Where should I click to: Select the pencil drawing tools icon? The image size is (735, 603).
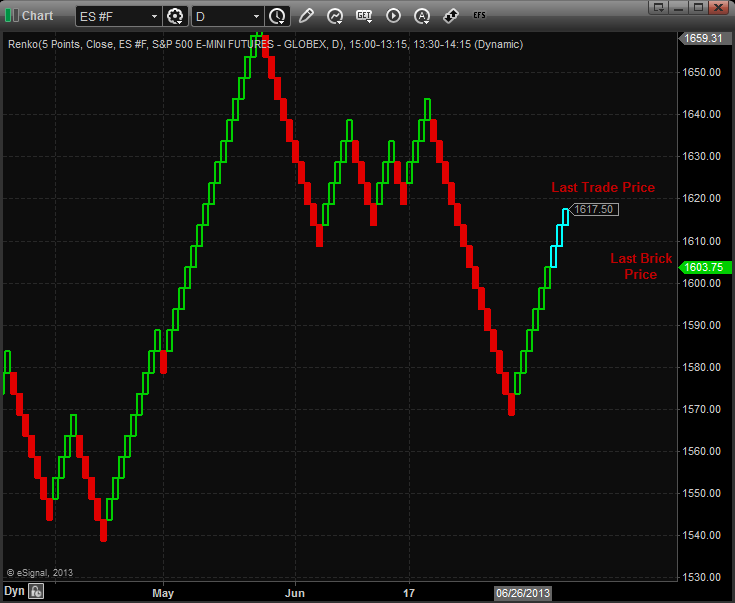[306, 16]
